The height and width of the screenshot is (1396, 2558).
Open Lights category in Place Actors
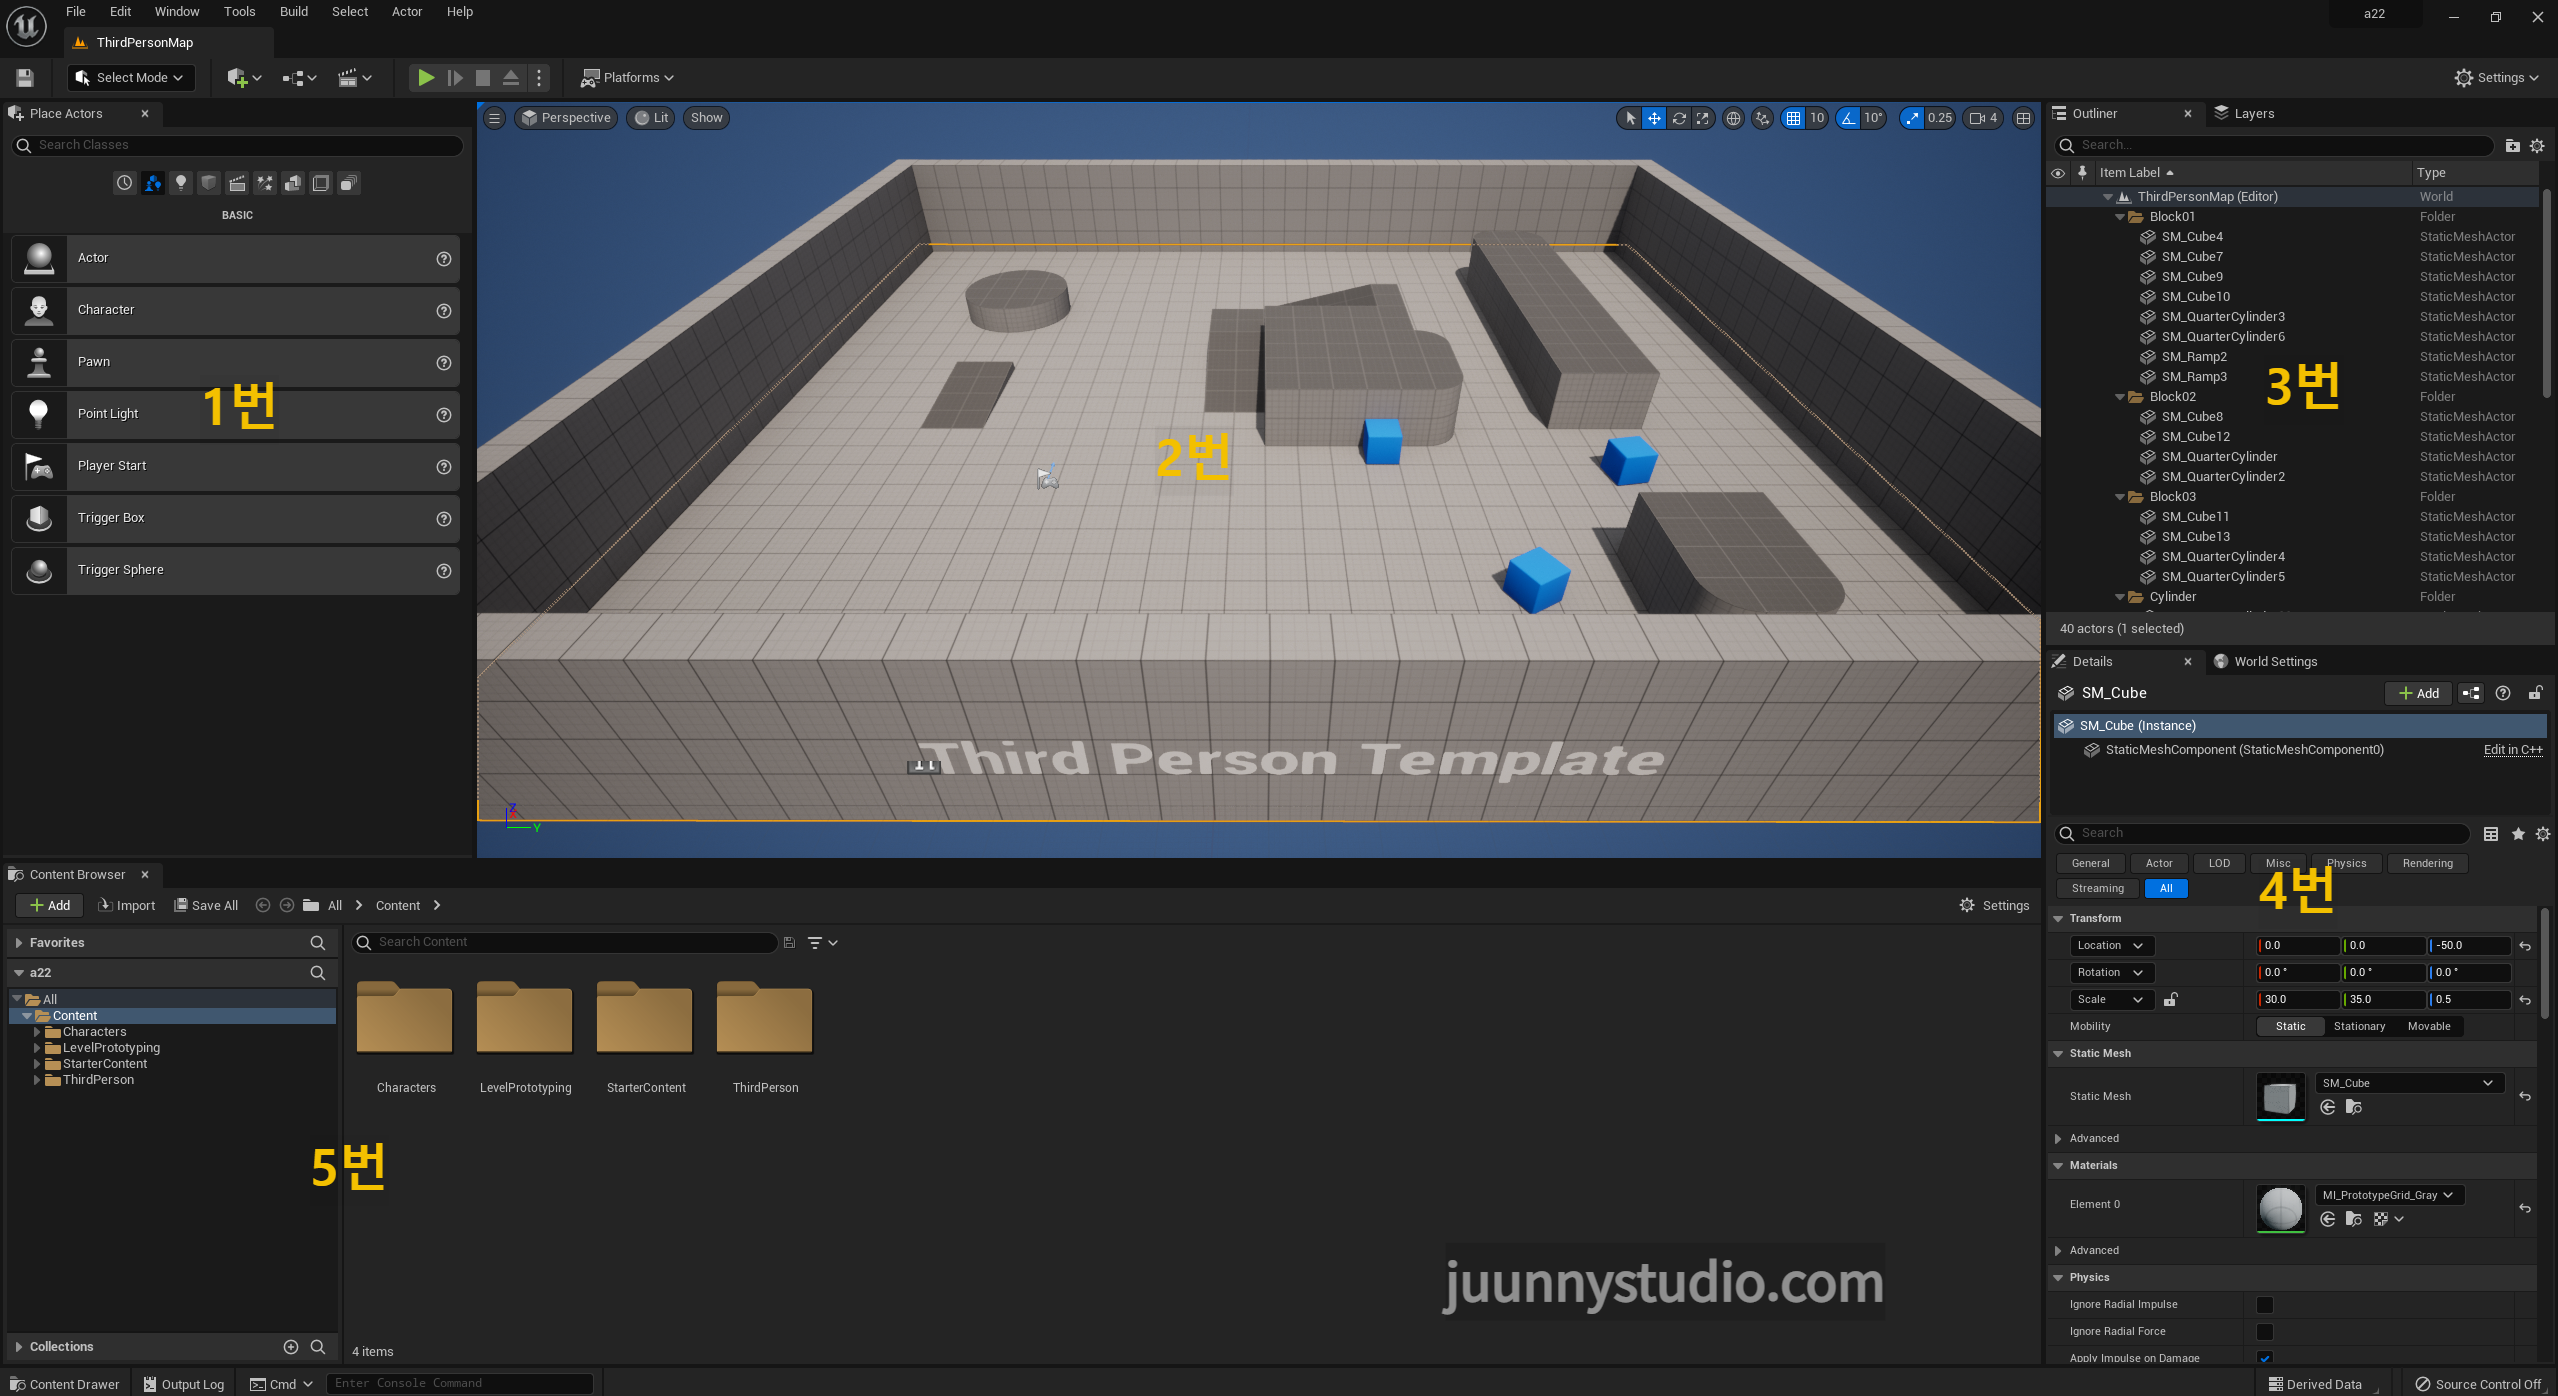(x=181, y=183)
